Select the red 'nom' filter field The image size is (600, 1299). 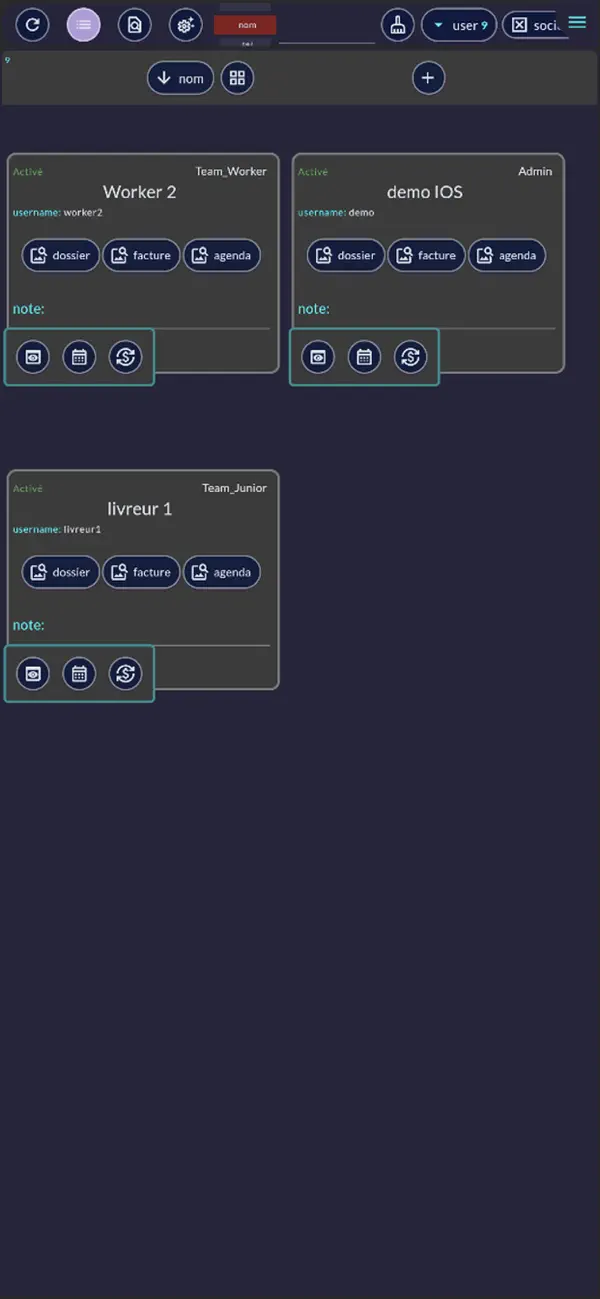click(x=245, y=25)
